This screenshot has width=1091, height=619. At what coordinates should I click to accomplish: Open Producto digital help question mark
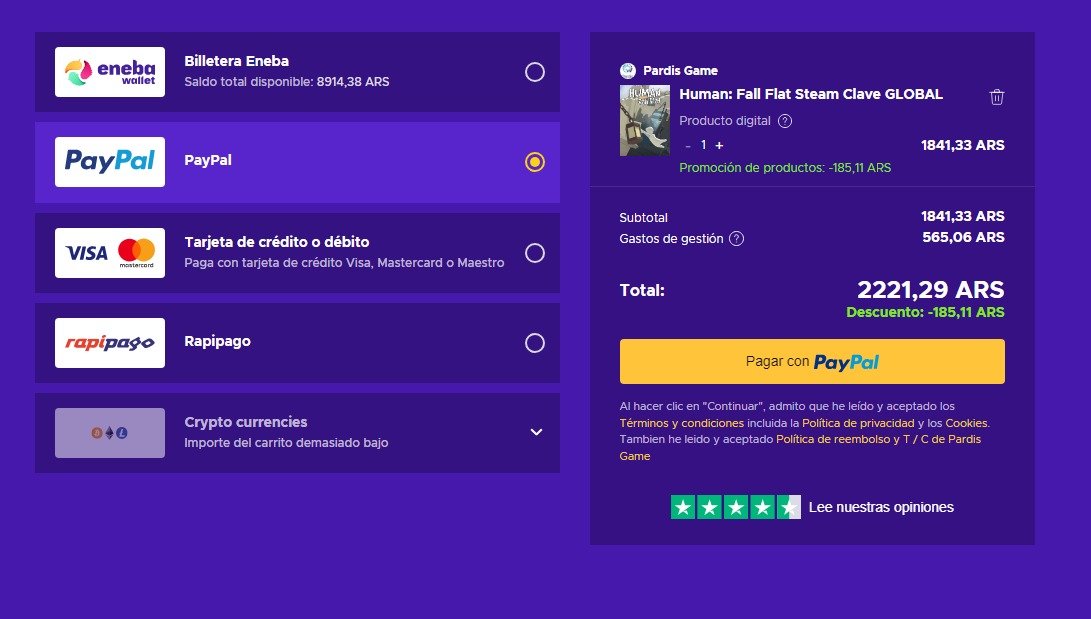tap(785, 121)
